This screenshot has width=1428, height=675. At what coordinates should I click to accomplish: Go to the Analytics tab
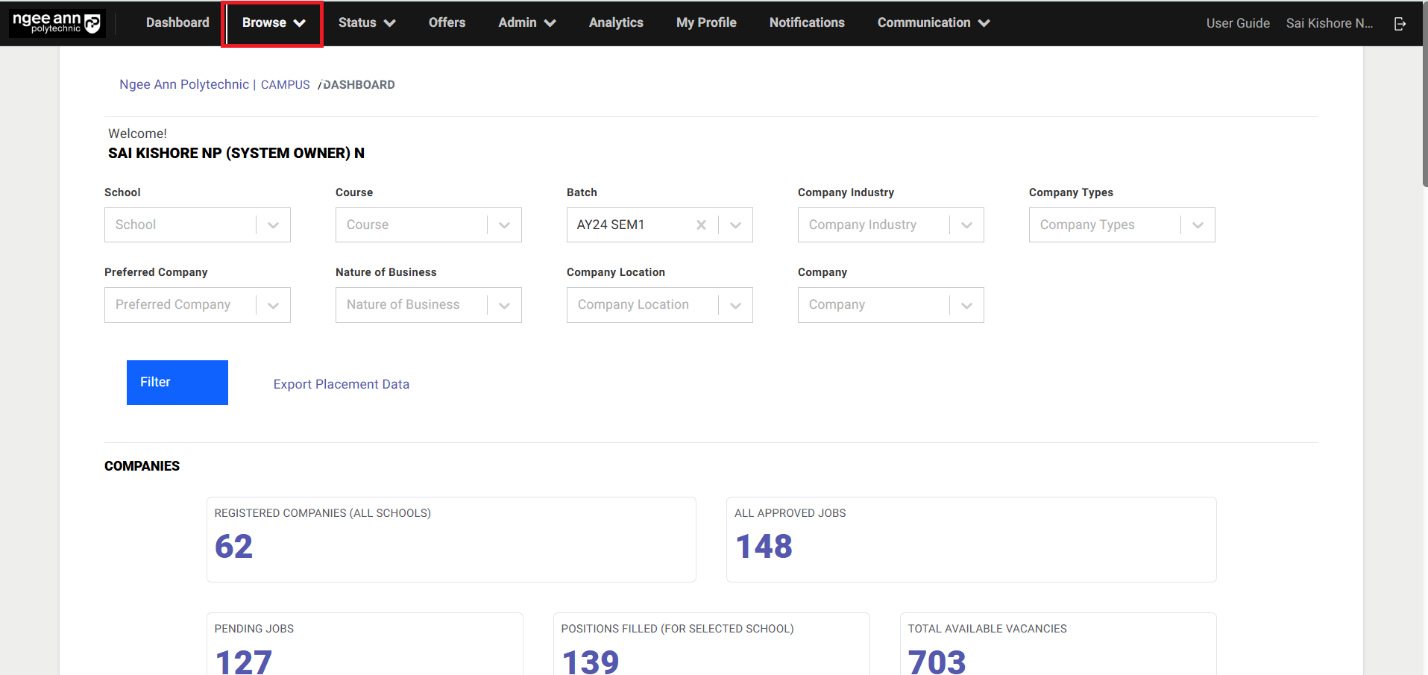point(616,23)
